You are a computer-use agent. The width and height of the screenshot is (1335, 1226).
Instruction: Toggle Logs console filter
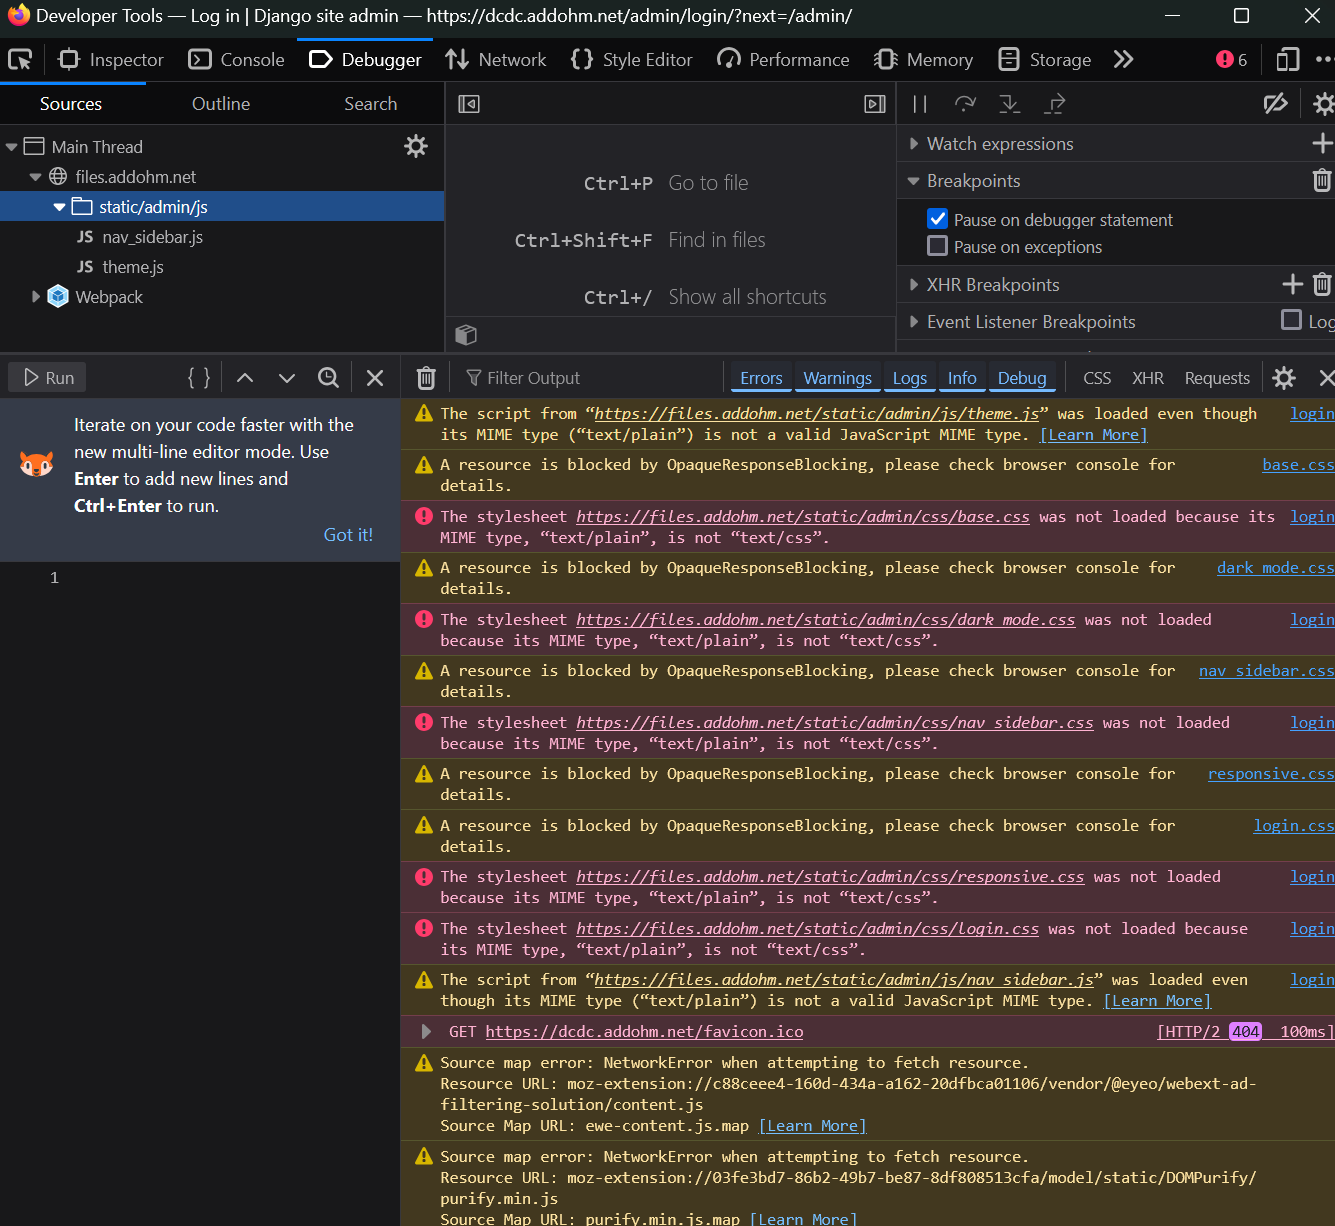coord(910,378)
